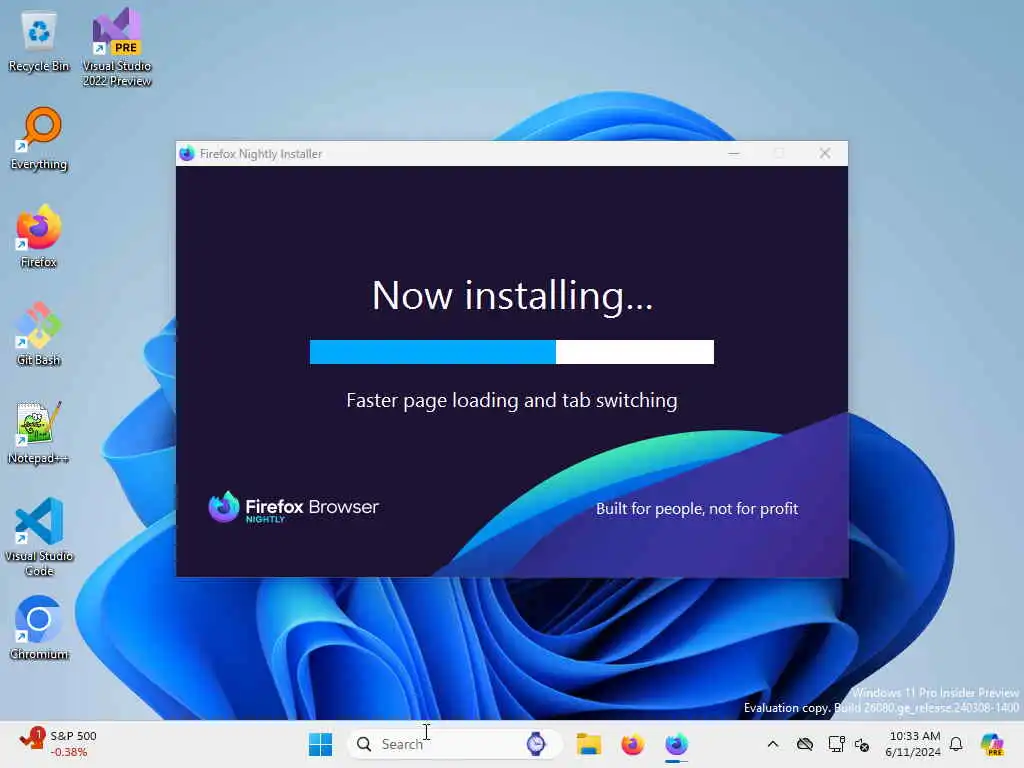The height and width of the screenshot is (768, 1024).
Task: Click the 'Firefox Nightly Installer' title text
Action: point(261,154)
